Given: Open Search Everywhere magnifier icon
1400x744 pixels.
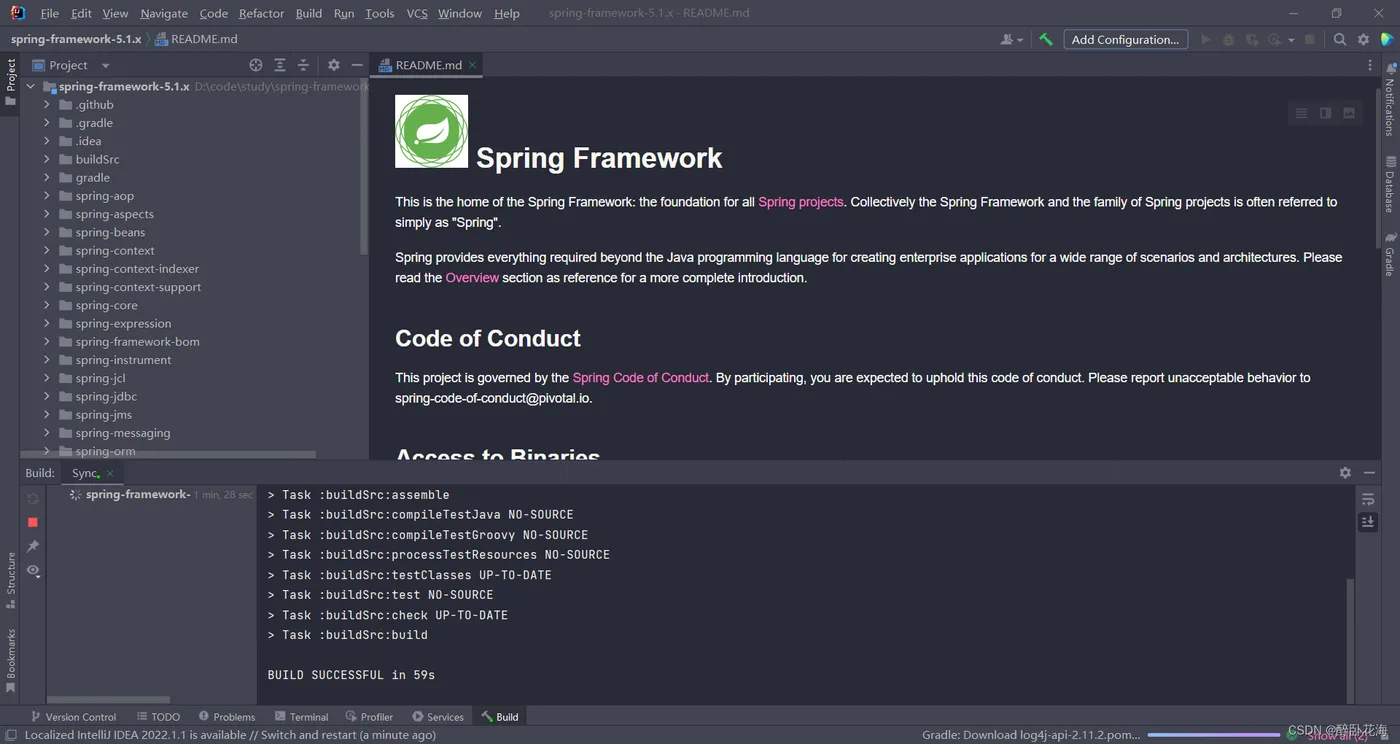Looking at the screenshot, I should click(x=1340, y=40).
